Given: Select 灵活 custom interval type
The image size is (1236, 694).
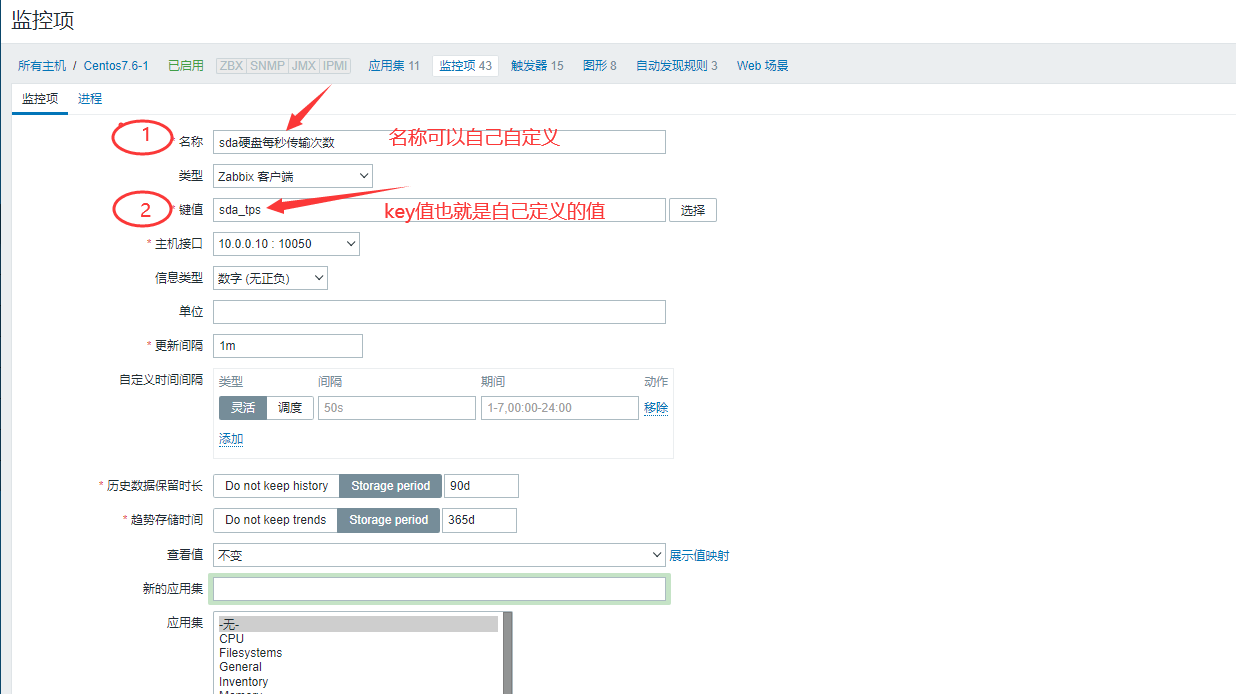Looking at the screenshot, I should coord(243,408).
